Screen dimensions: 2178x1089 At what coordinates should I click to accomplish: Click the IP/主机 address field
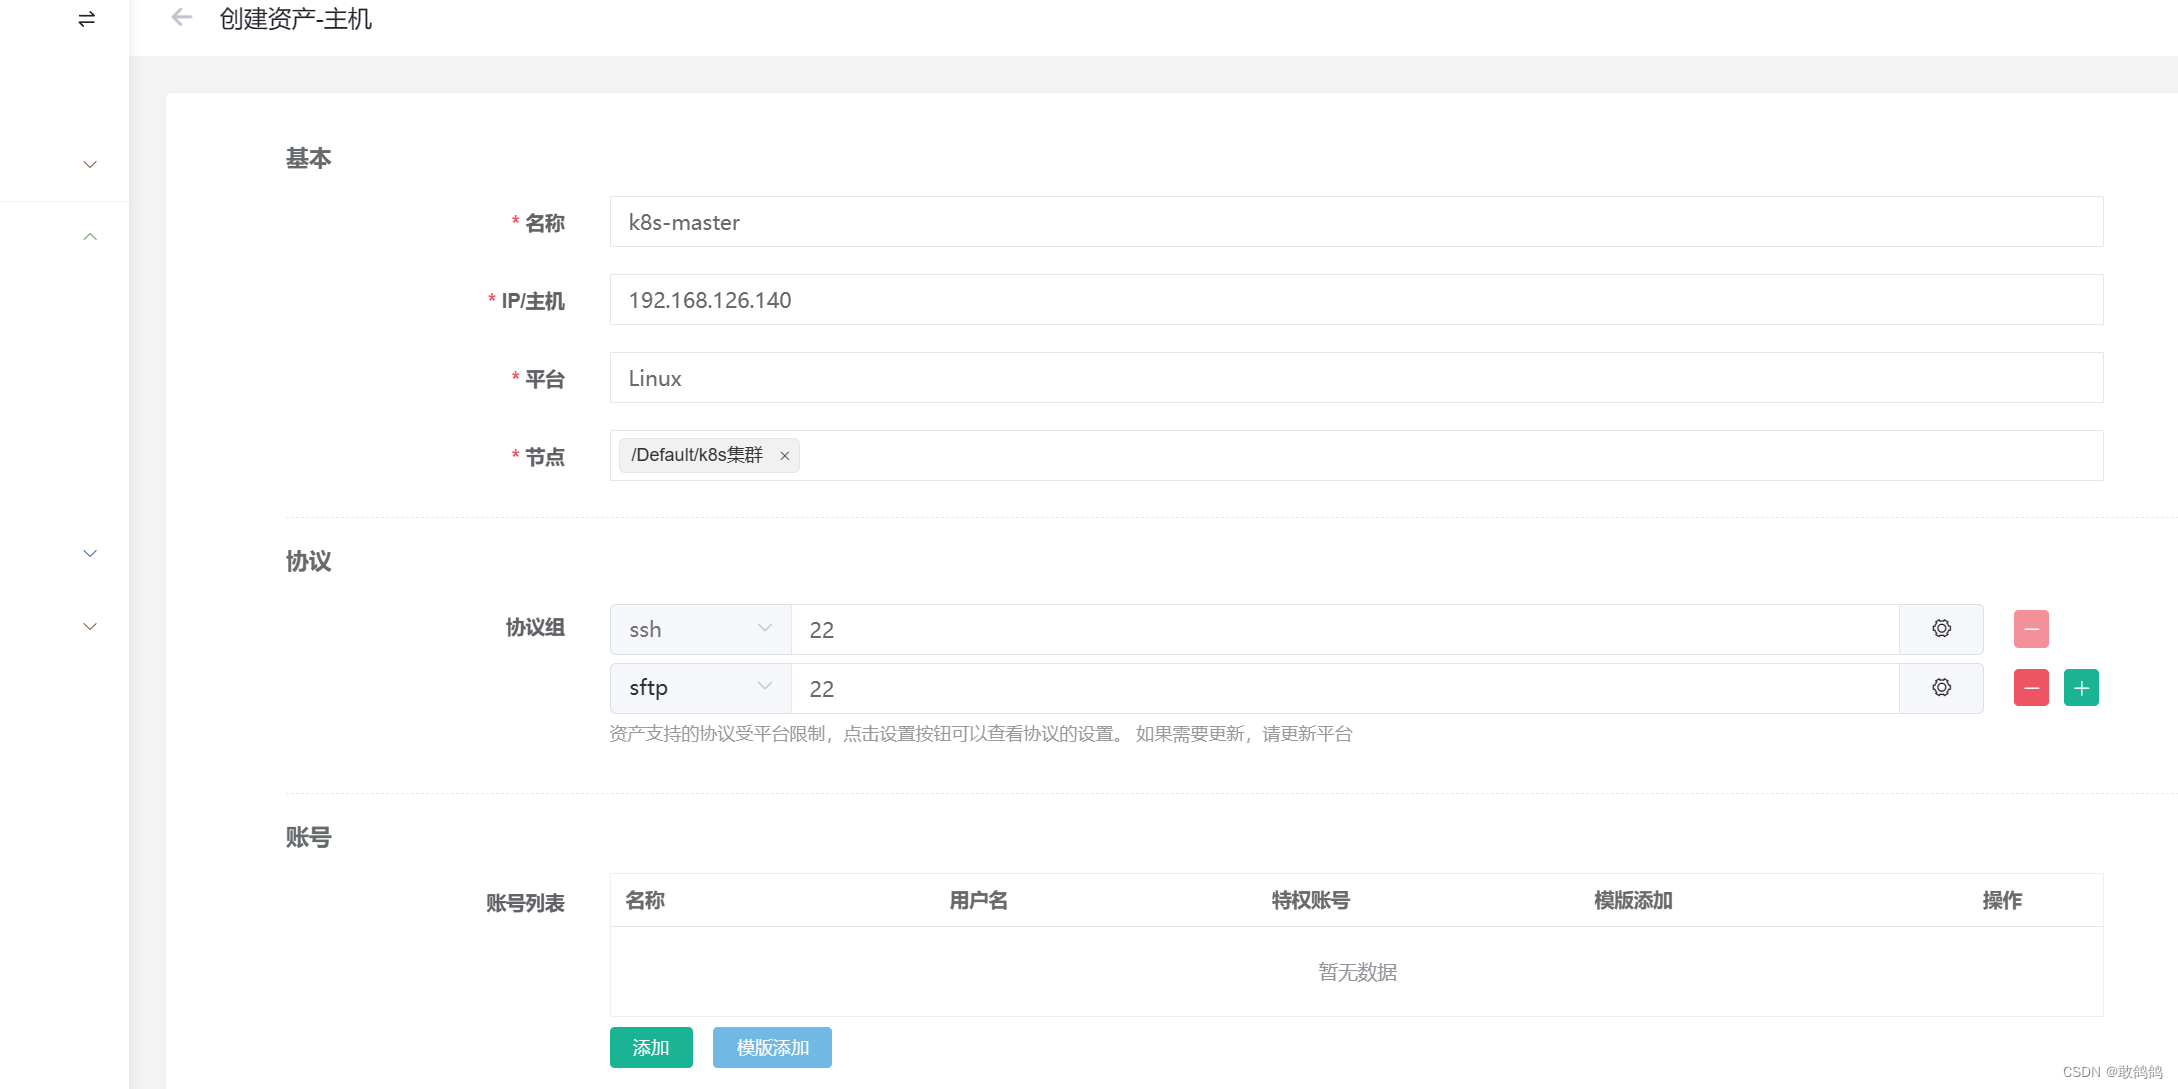[x=1356, y=300]
